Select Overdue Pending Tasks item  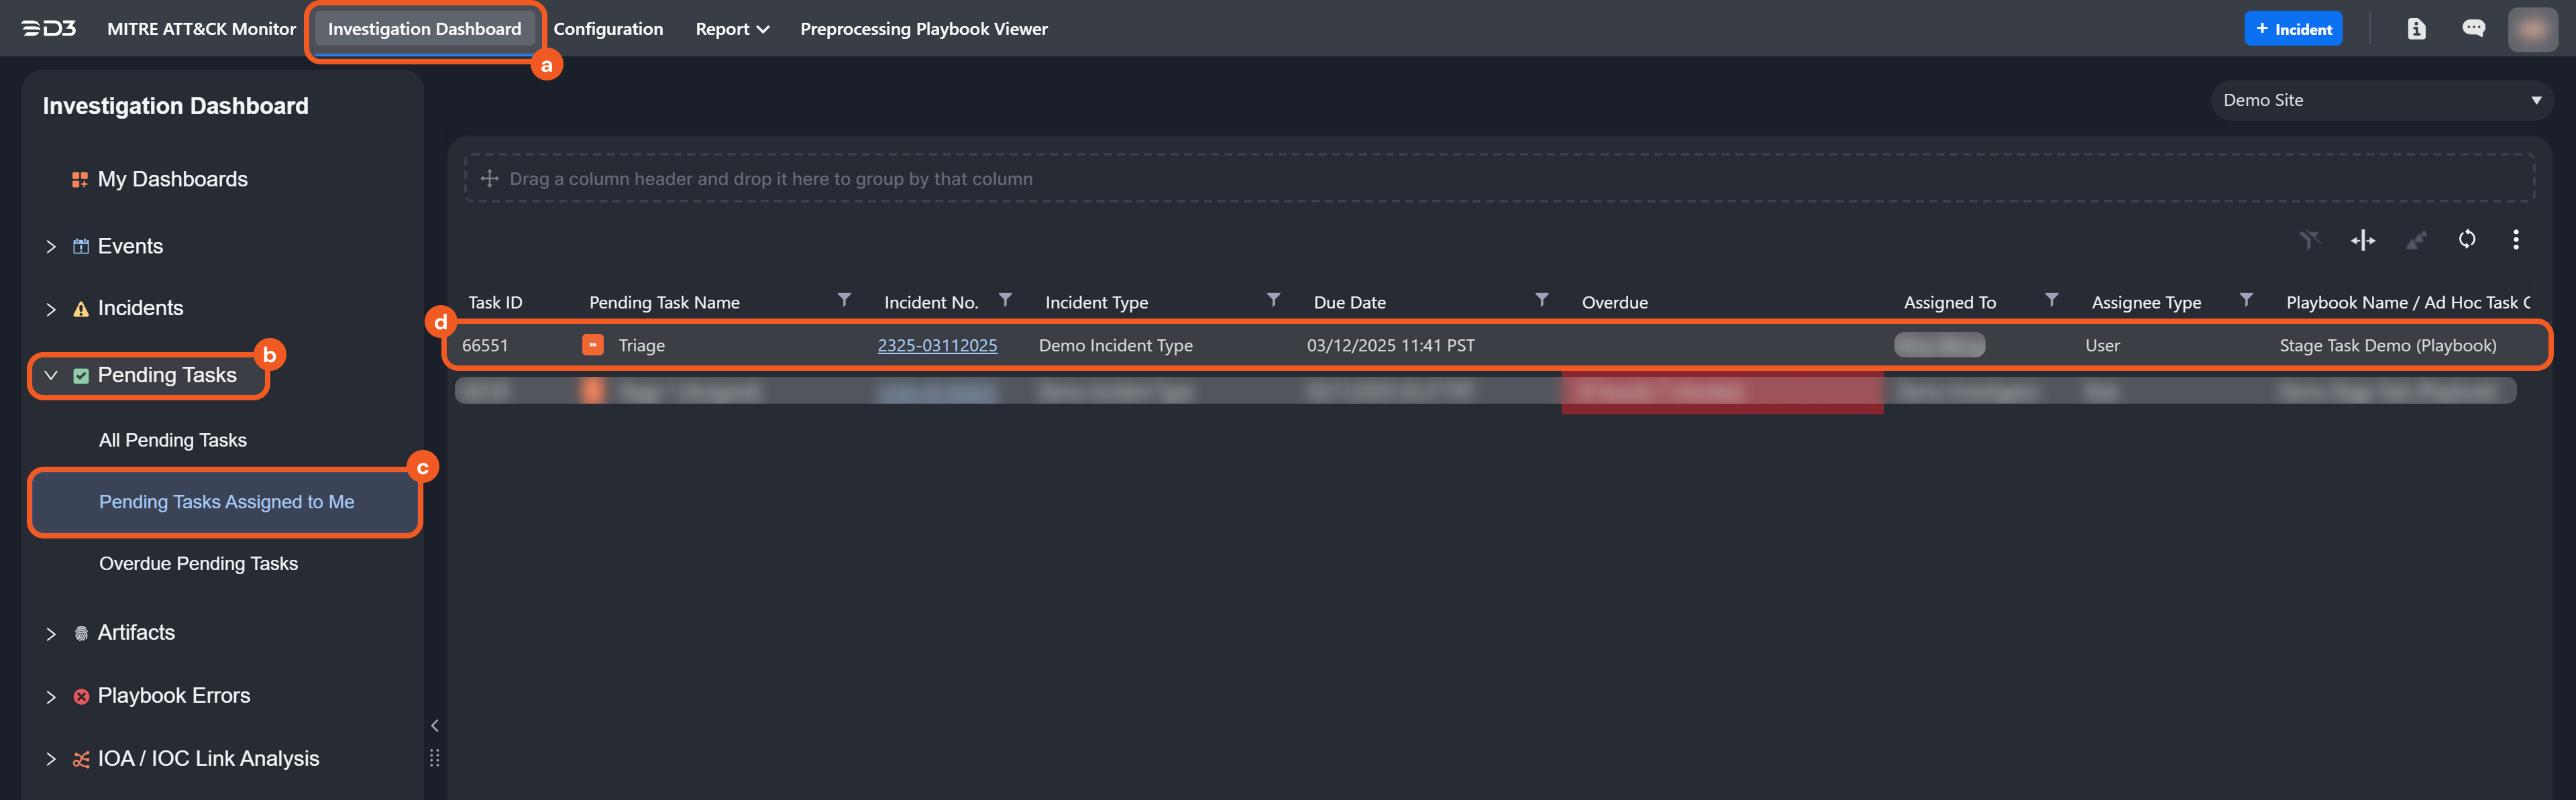coord(198,563)
